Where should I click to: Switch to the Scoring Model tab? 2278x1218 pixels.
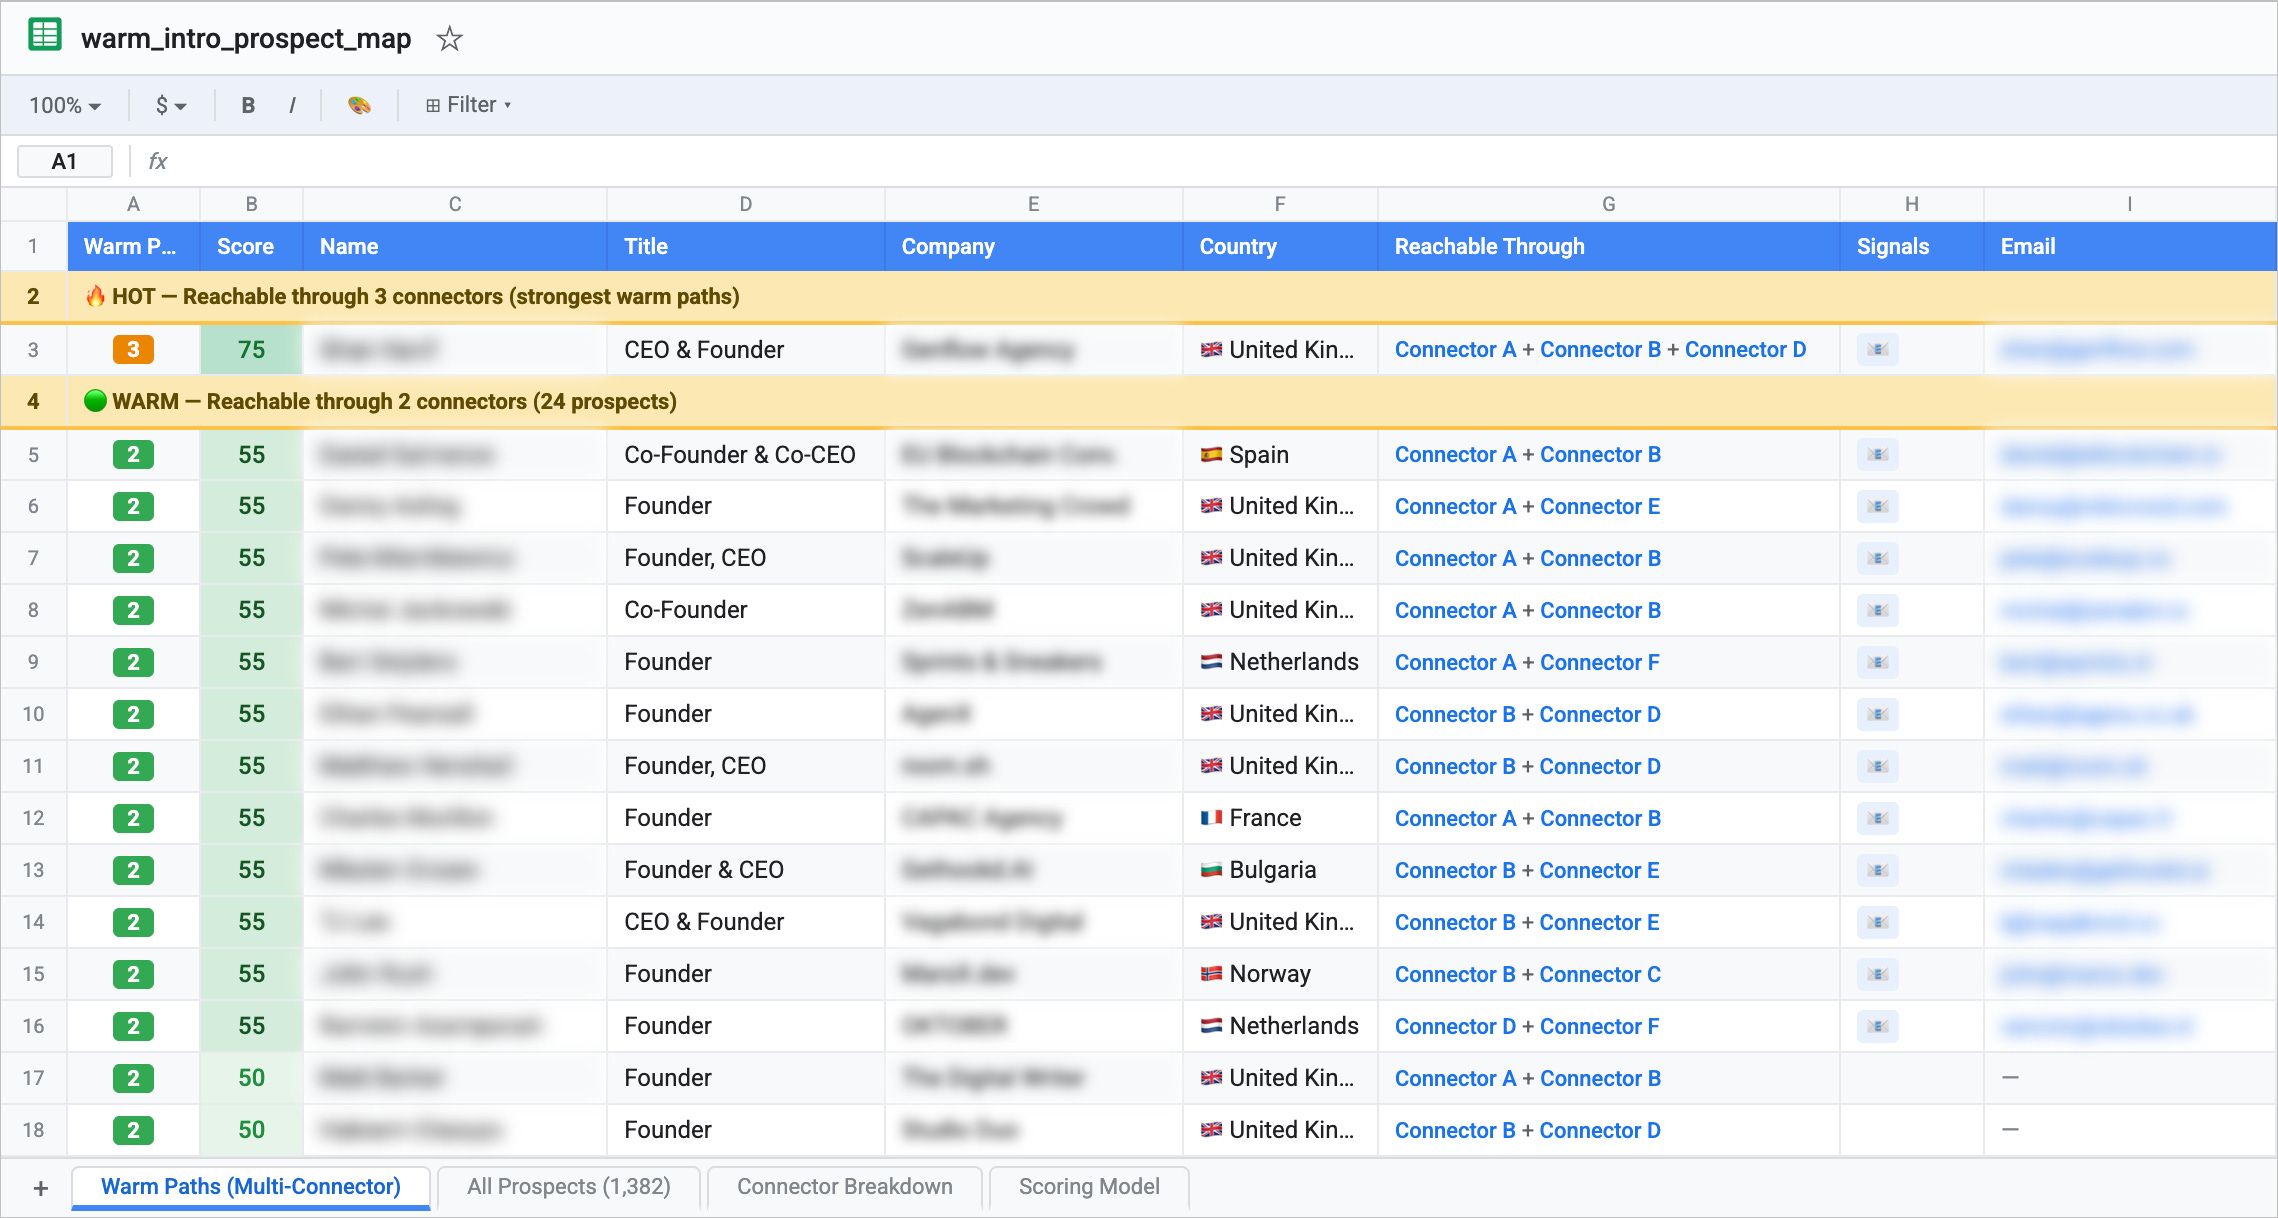click(x=1088, y=1187)
